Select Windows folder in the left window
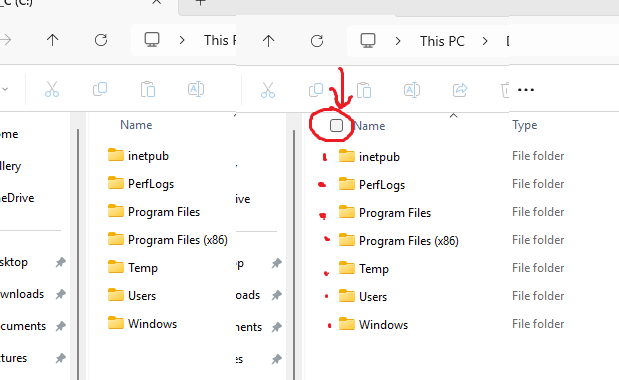Screen dimensions: 619x380 coord(142,324)
